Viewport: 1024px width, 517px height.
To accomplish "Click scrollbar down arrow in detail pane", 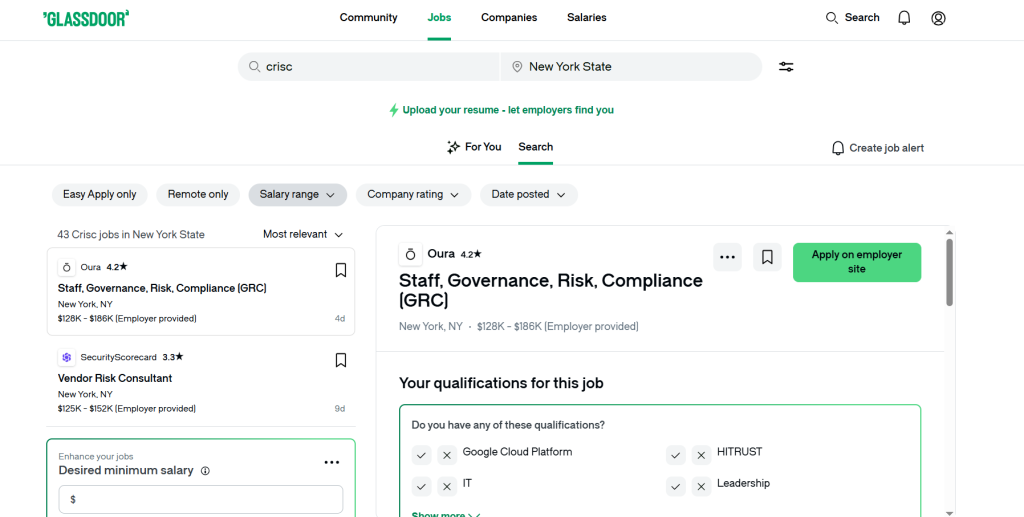I will (x=950, y=513).
